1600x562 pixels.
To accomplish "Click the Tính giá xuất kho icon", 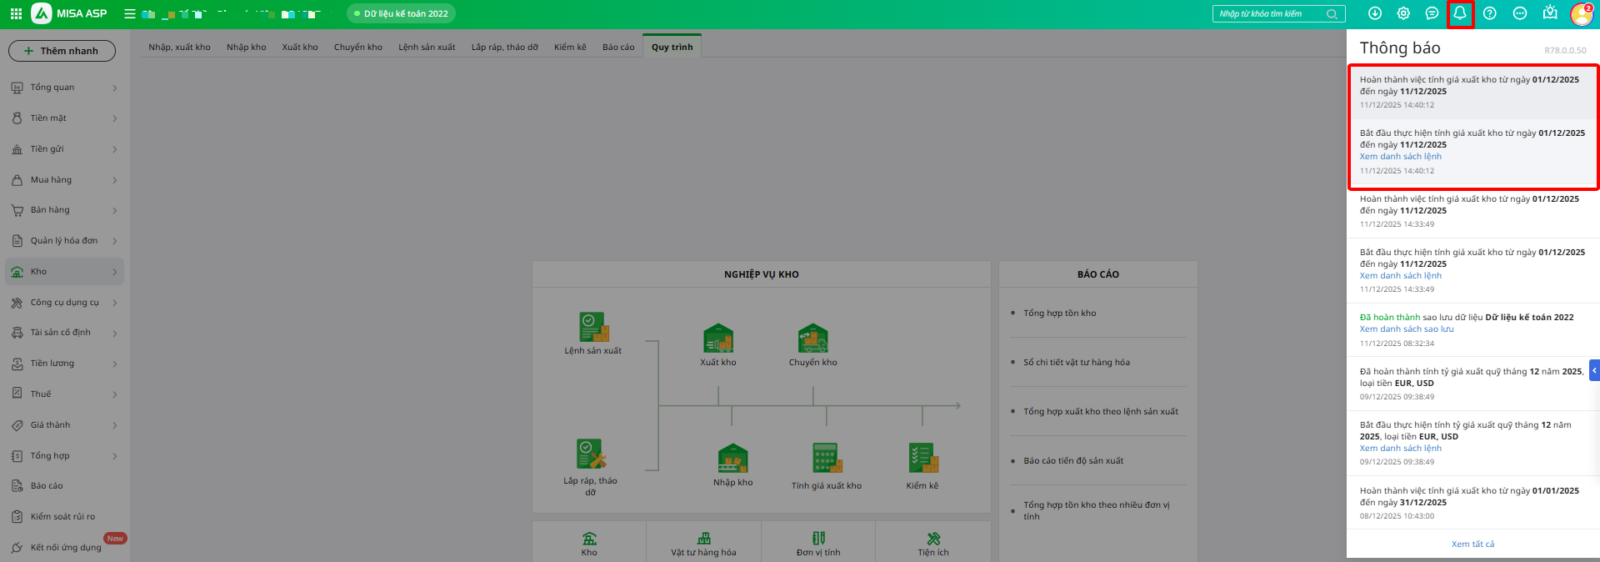I will 825,458.
